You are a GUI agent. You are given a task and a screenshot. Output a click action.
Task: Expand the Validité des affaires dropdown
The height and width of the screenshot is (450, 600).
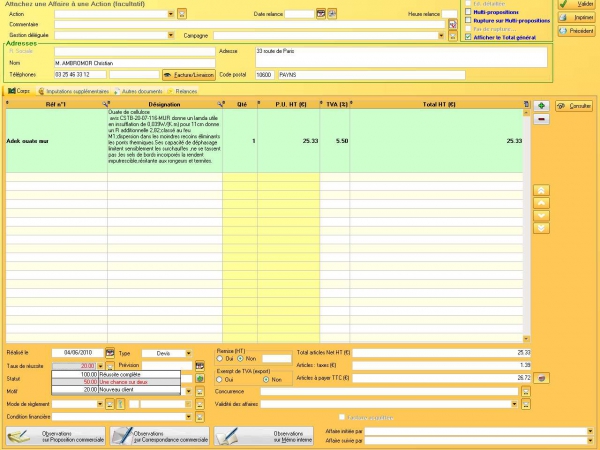(514, 404)
